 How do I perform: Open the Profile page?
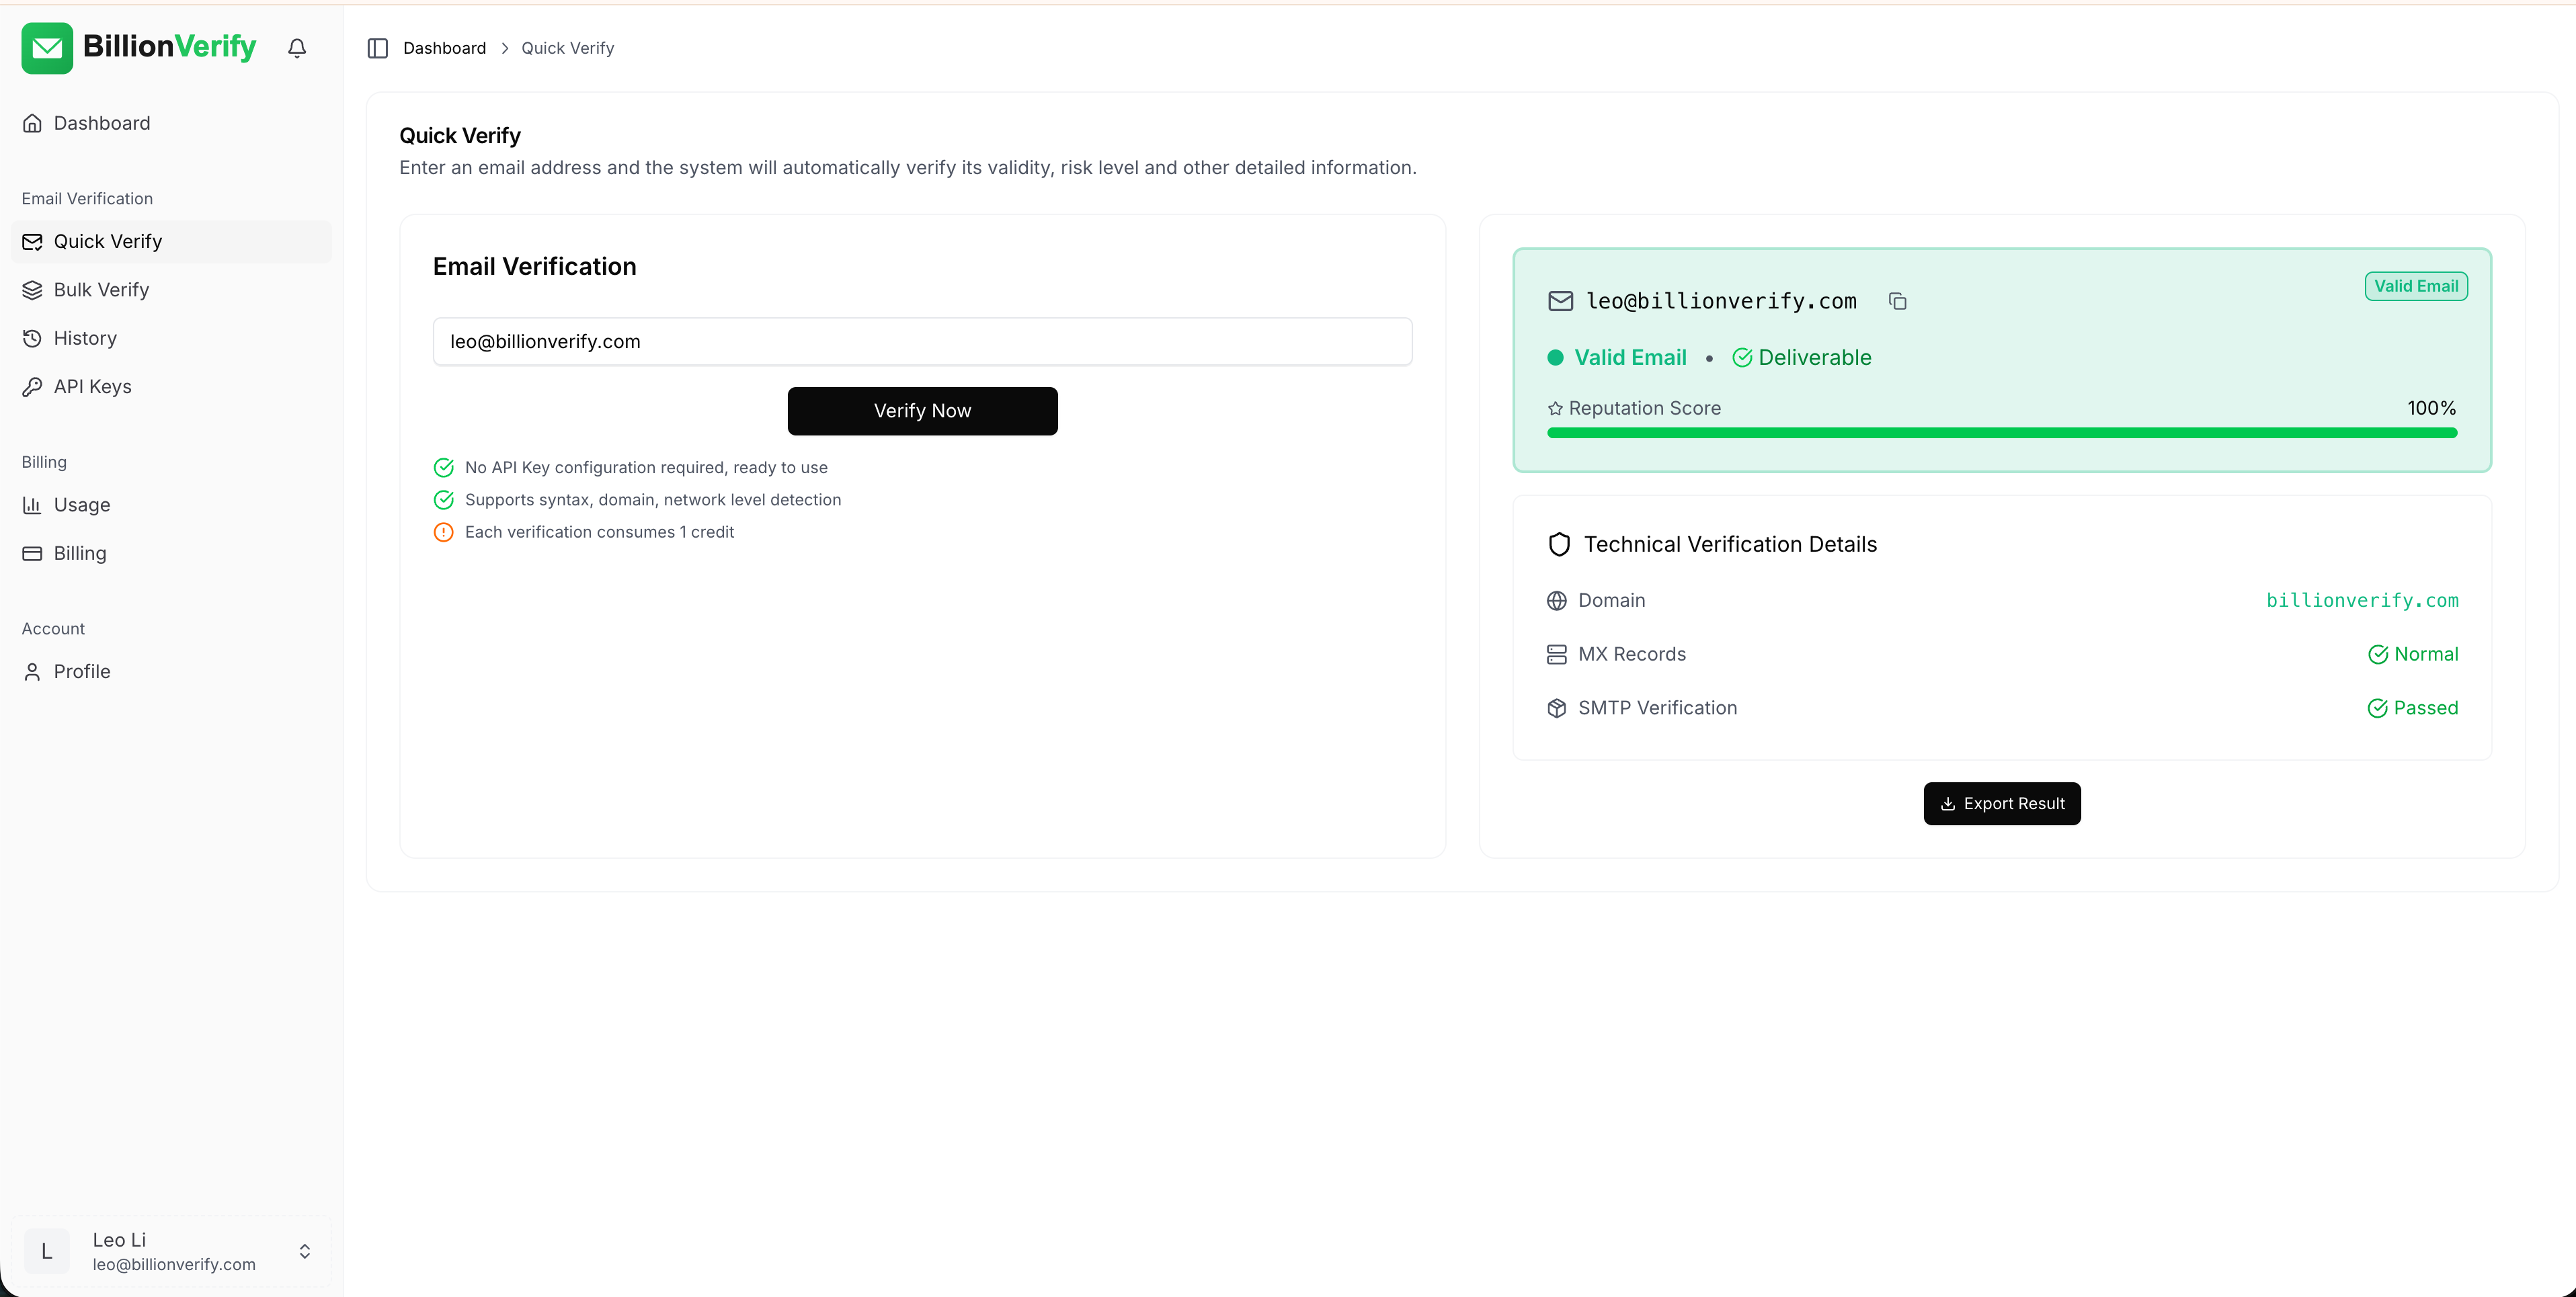82,672
